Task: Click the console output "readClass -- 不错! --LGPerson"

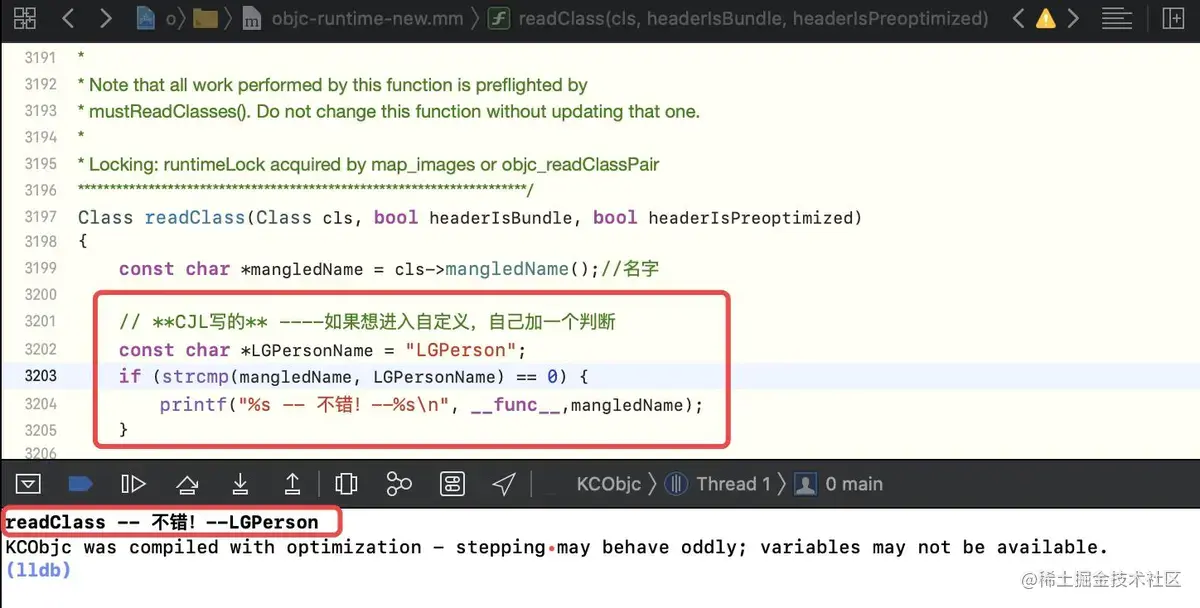Action: [x=162, y=522]
